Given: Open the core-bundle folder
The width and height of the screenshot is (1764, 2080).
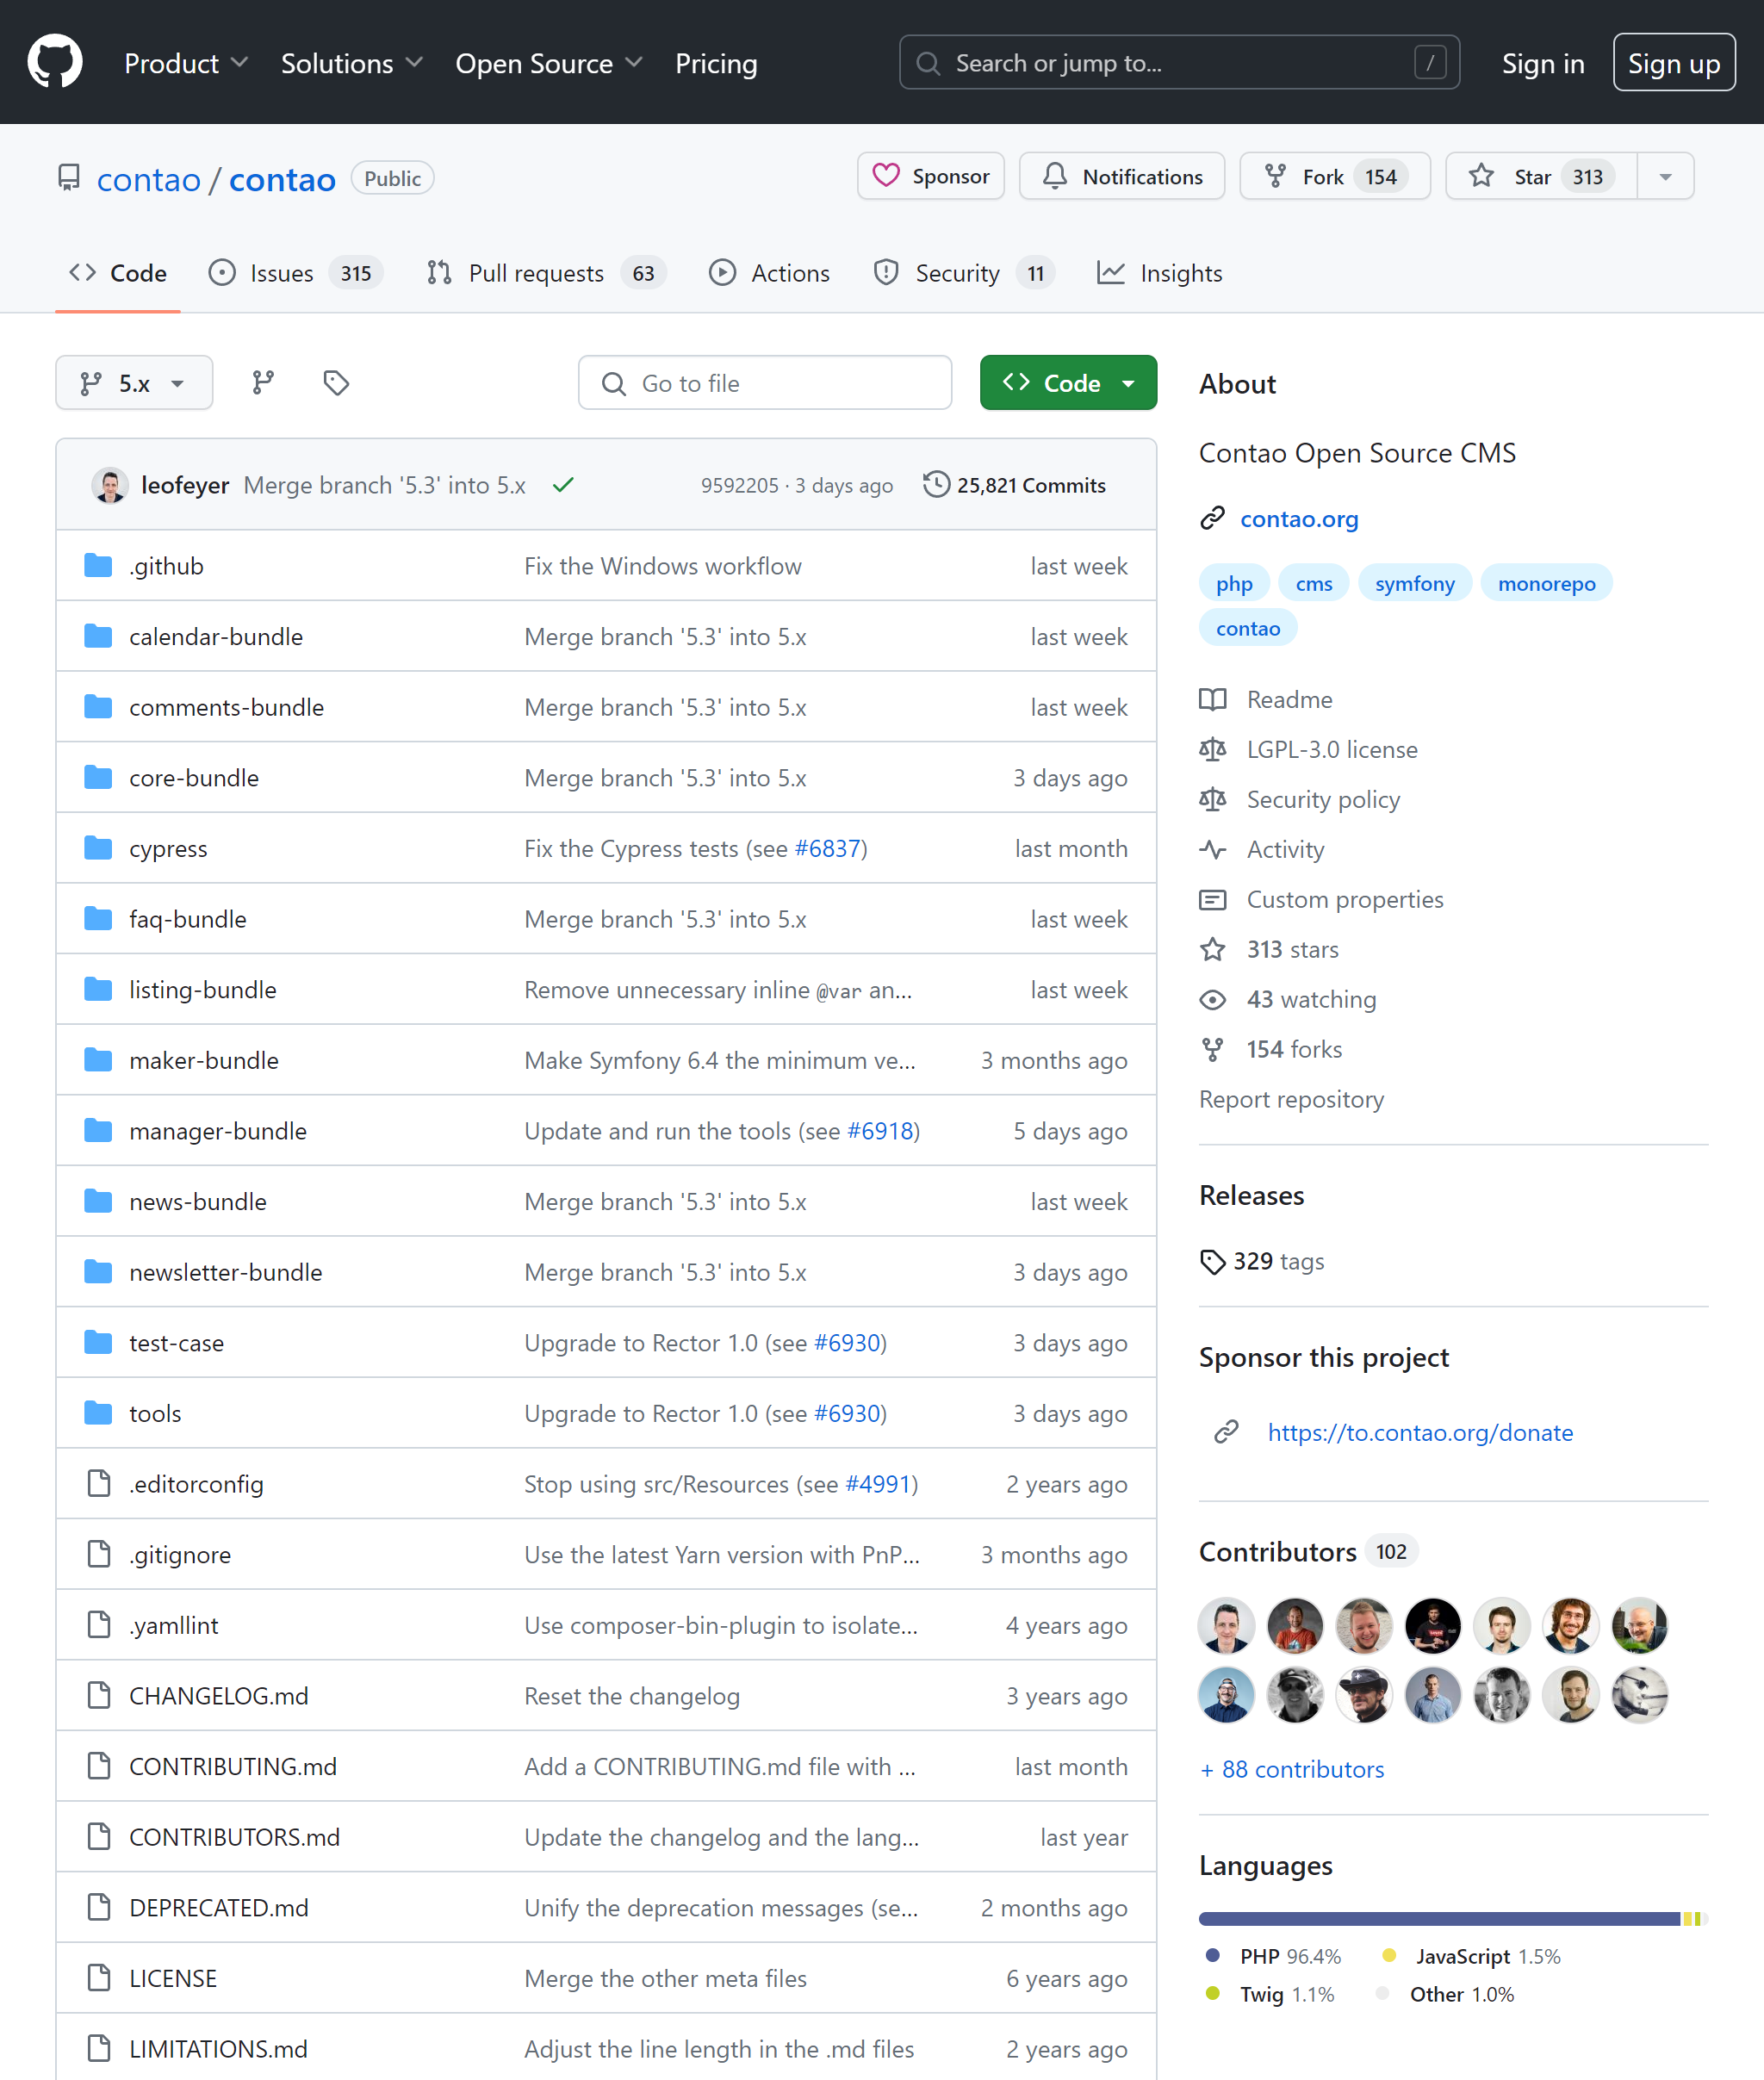Looking at the screenshot, I should [x=193, y=778].
